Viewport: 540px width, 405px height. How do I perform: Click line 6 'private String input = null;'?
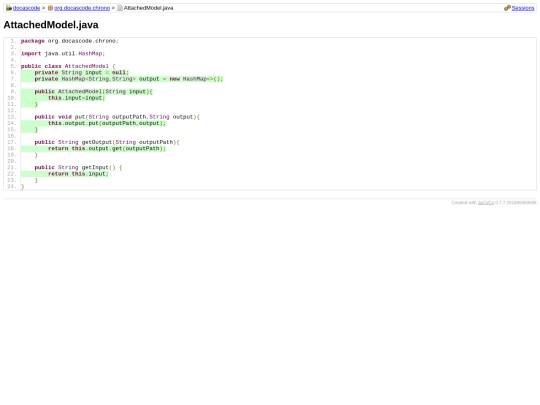(x=81, y=73)
